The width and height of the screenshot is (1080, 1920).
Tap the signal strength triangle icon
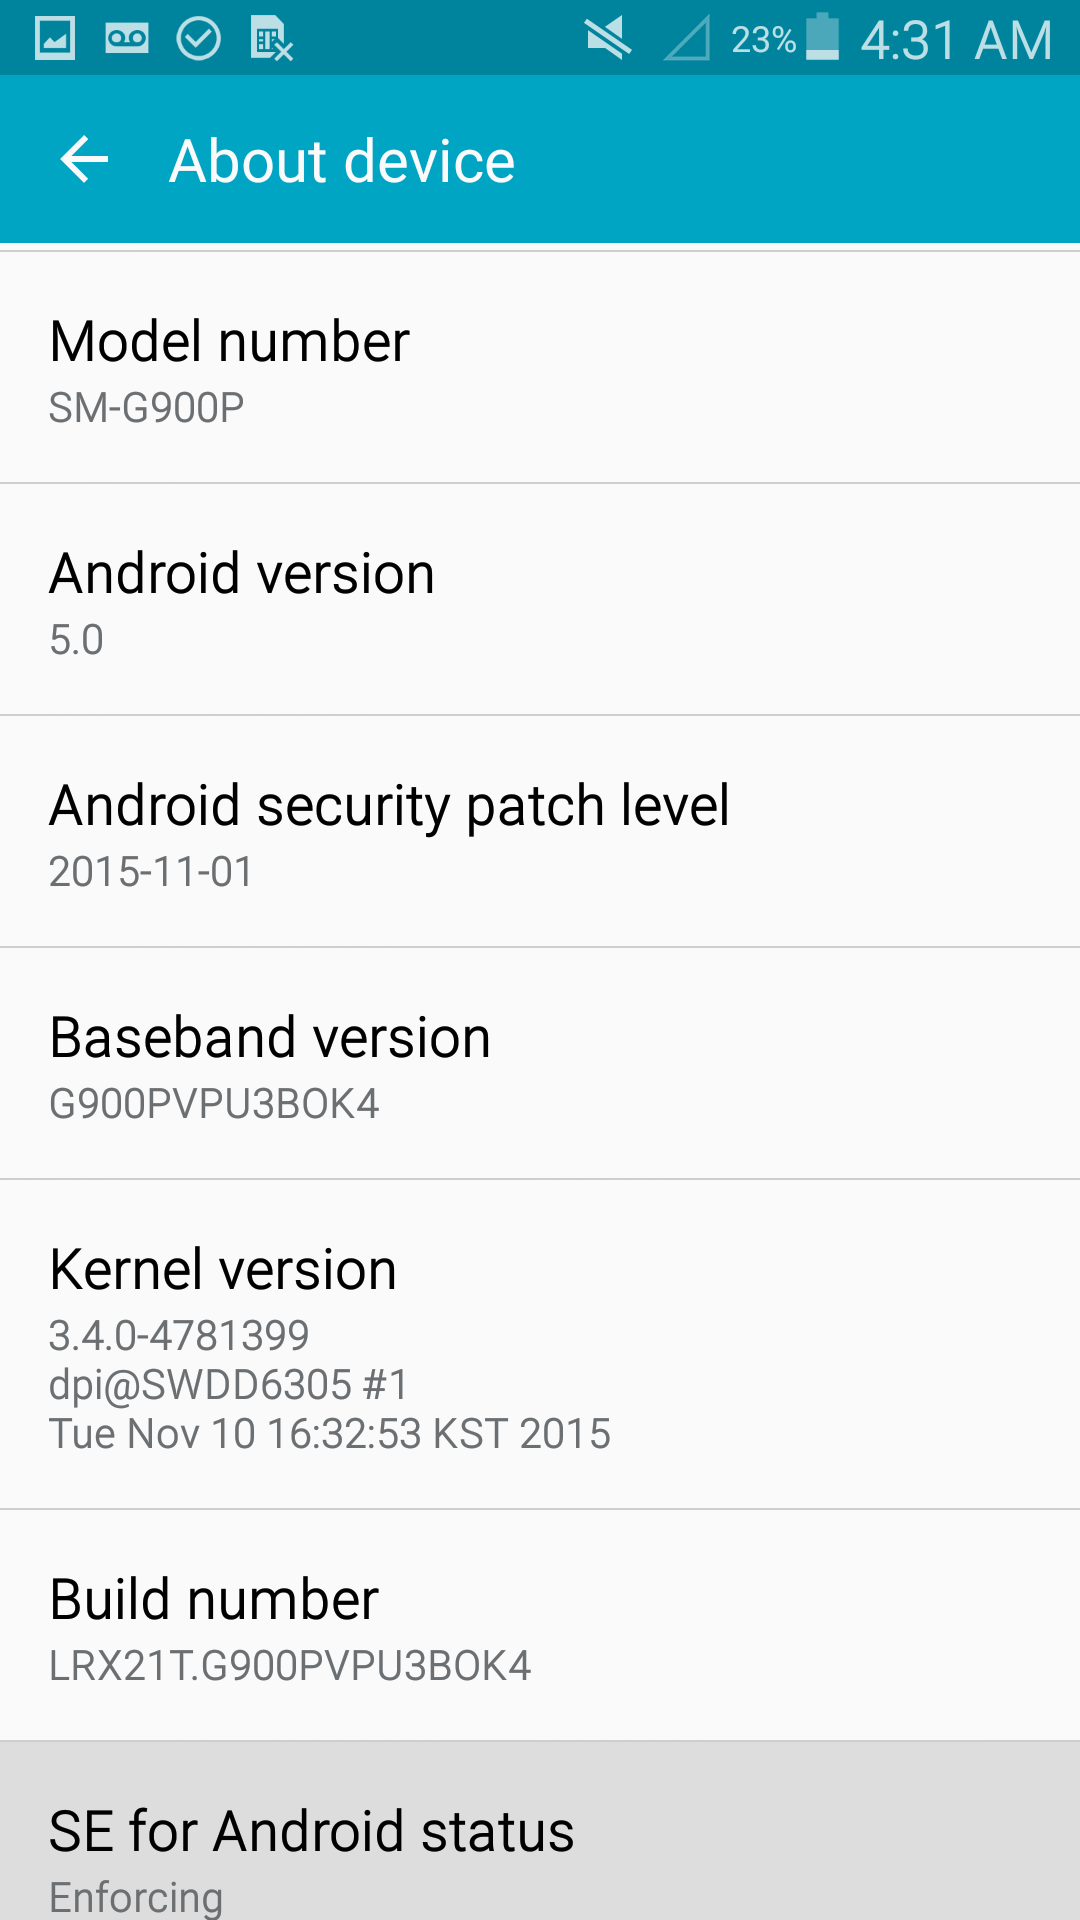pyautogui.click(x=687, y=39)
